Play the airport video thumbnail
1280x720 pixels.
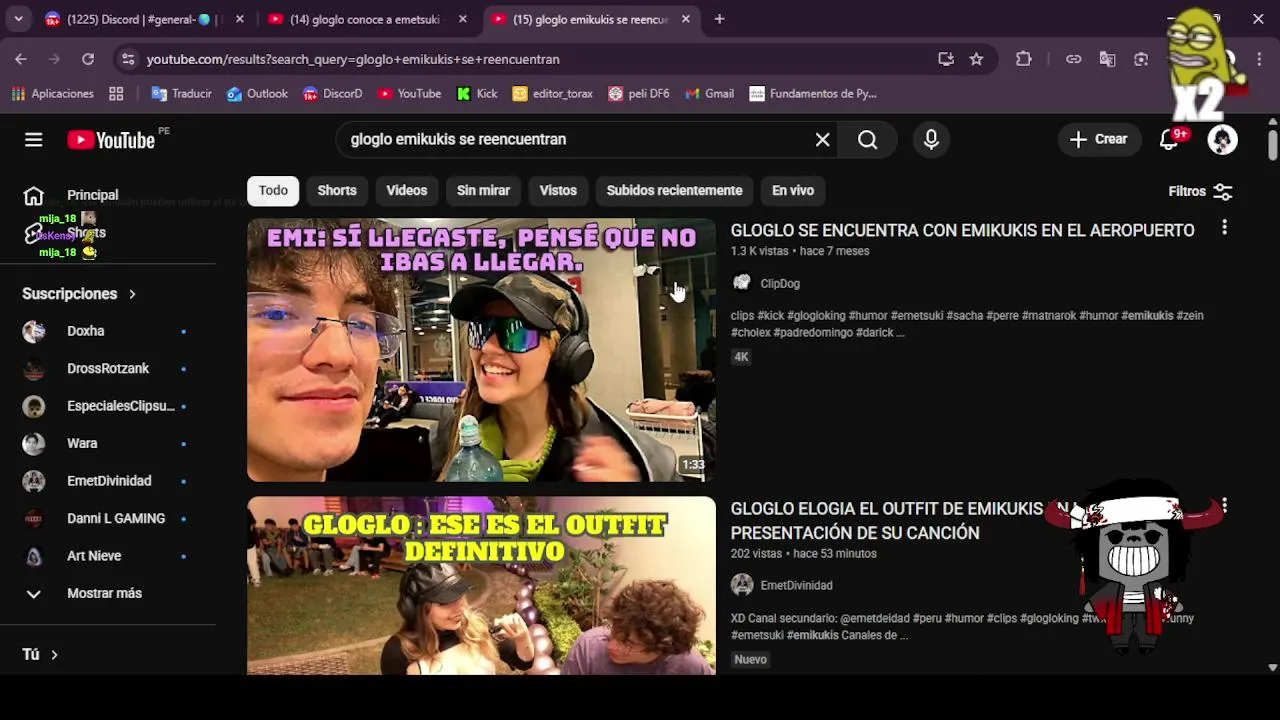click(481, 350)
